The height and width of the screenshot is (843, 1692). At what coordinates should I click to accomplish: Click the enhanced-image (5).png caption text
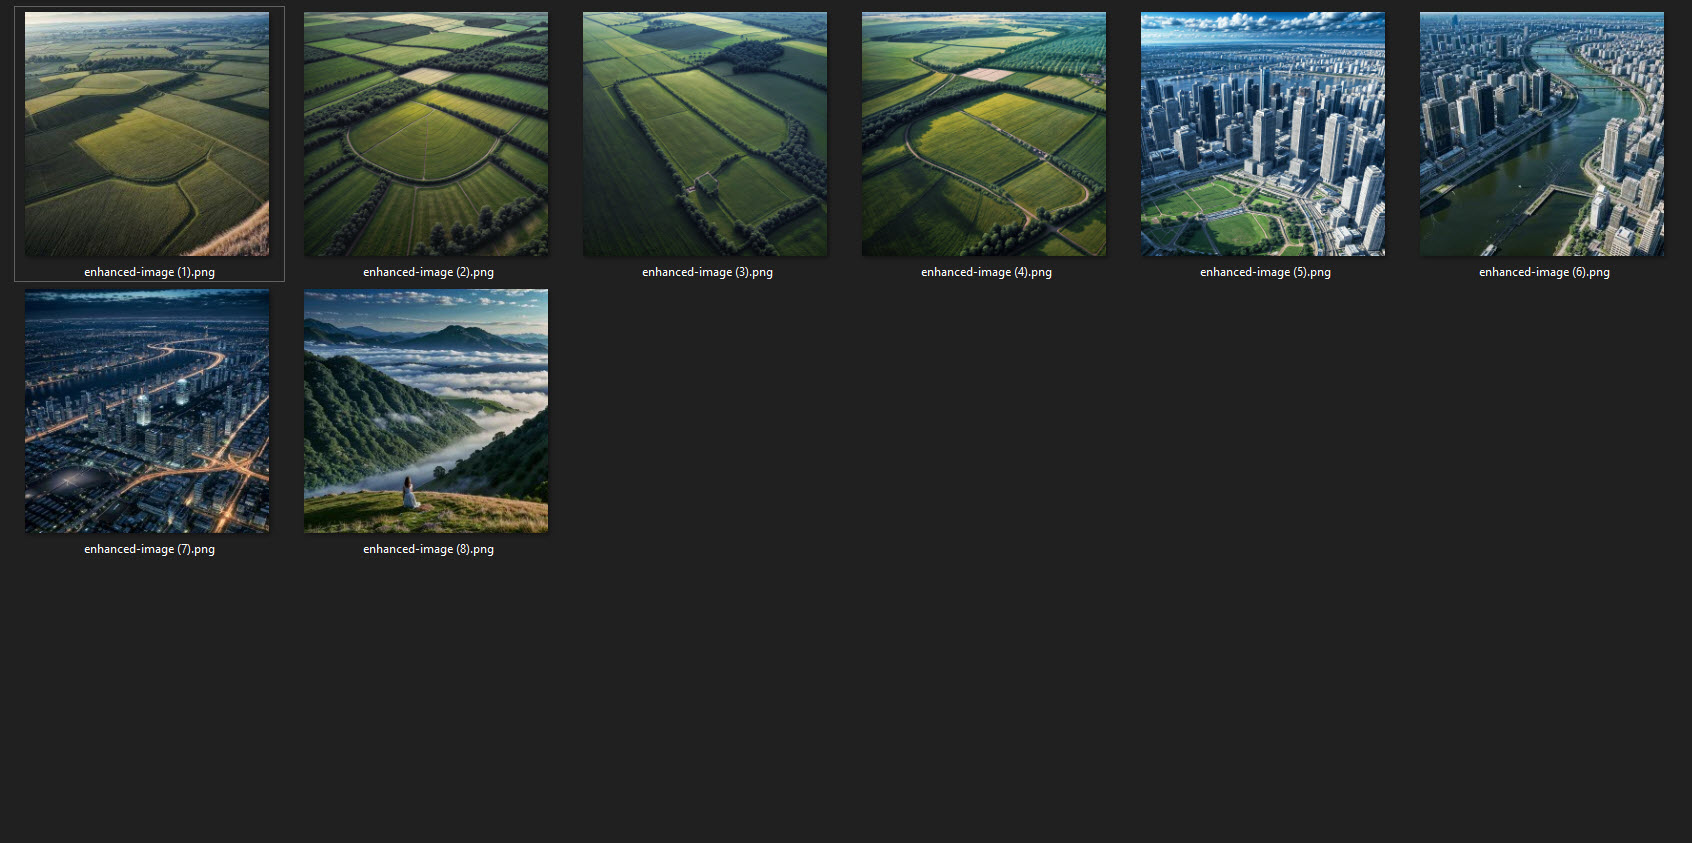click(1265, 272)
